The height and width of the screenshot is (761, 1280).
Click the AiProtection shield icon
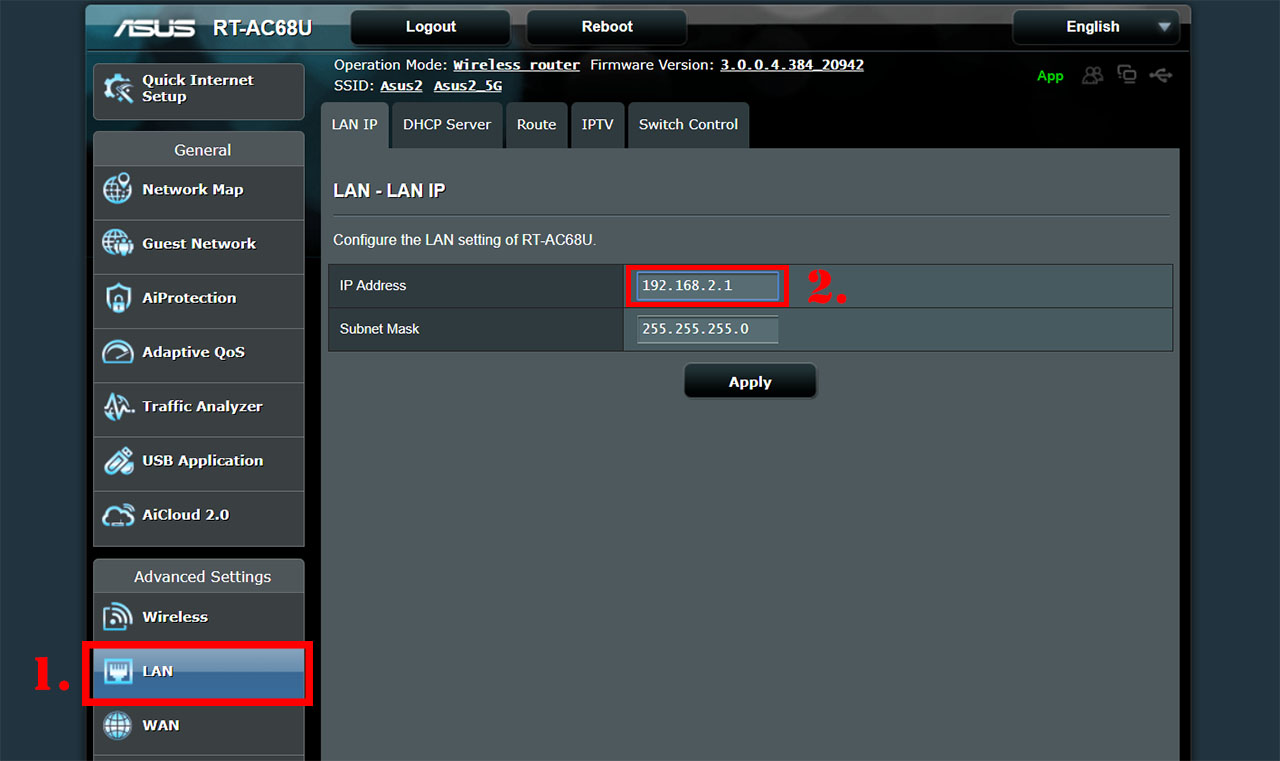118,298
